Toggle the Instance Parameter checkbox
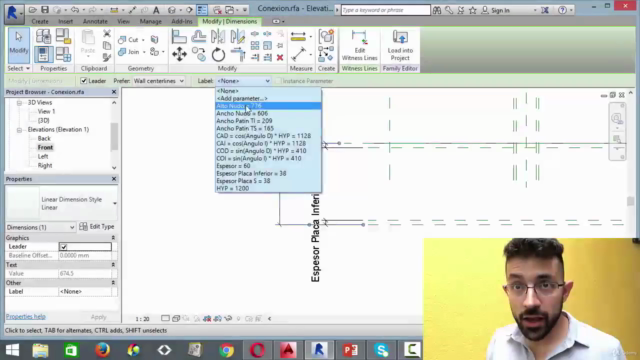The height and width of the screenshot is (360, 640). tap(278, 81)
